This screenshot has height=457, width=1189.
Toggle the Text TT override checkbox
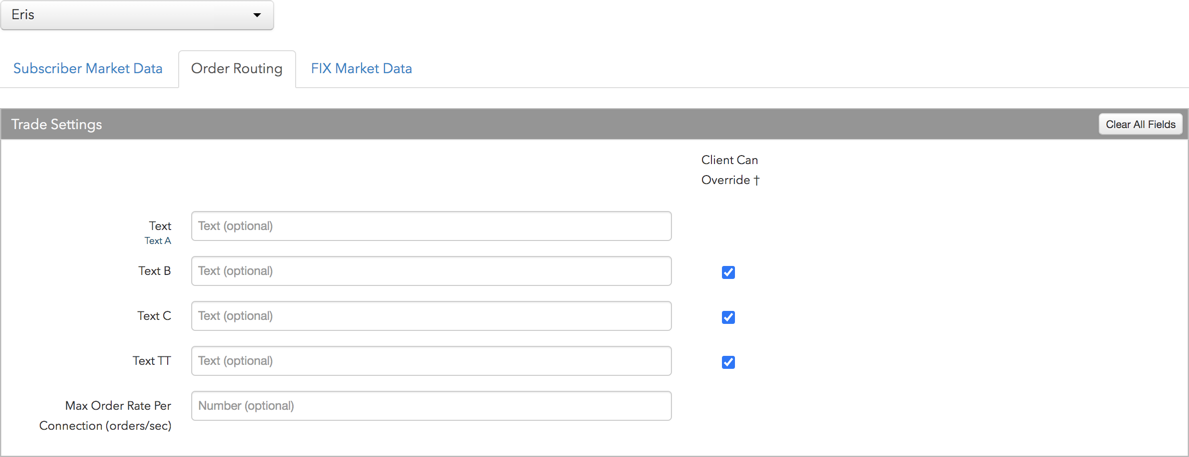pos(728,362)
